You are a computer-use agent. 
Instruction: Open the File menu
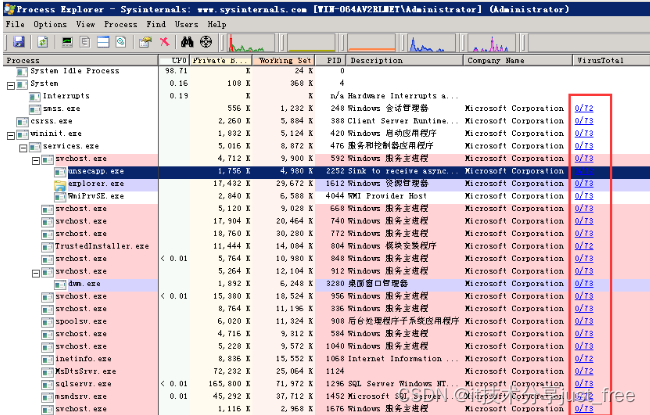pyautogui.click(x=15, y=24)
